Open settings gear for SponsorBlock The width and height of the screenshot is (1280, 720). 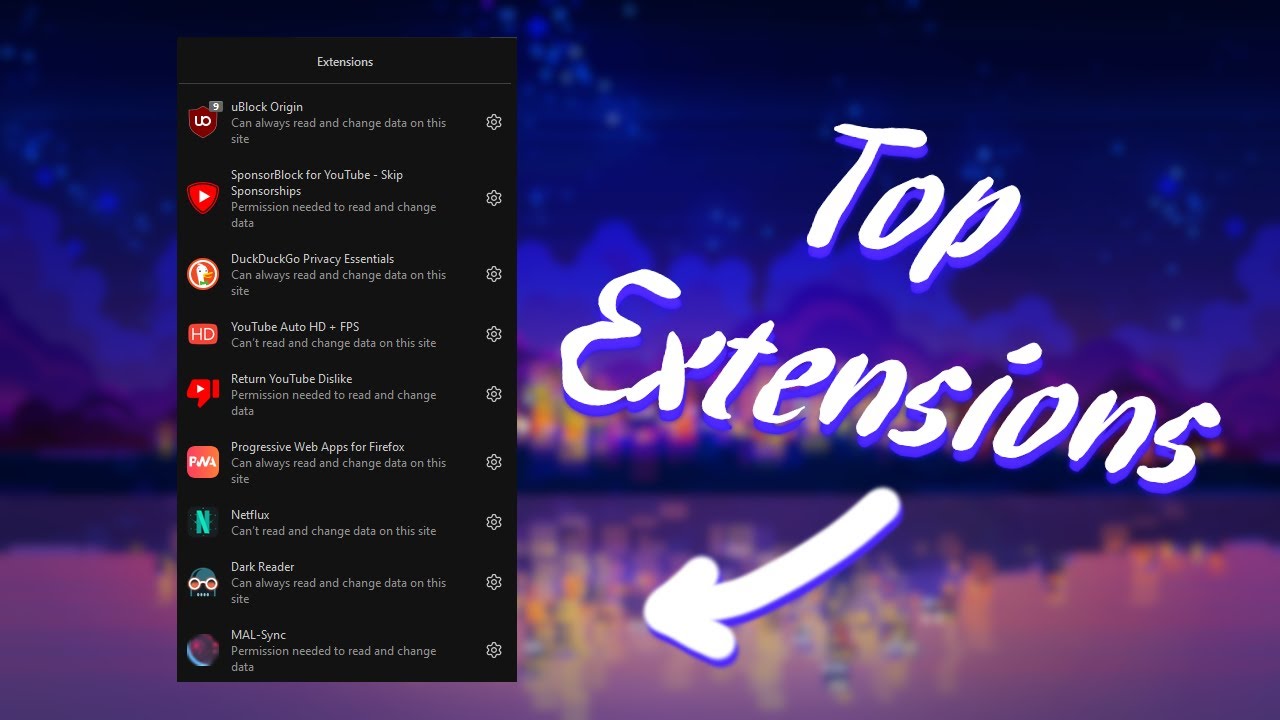[x=494, y=198]
